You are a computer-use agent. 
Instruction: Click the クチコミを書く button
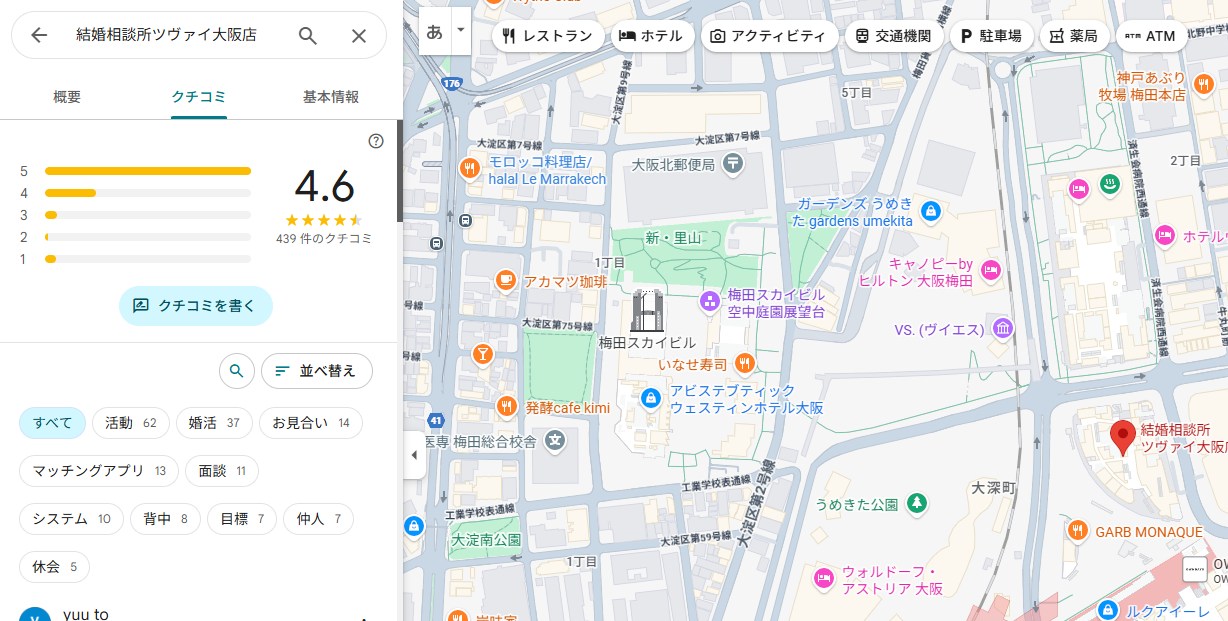point(195,306)
